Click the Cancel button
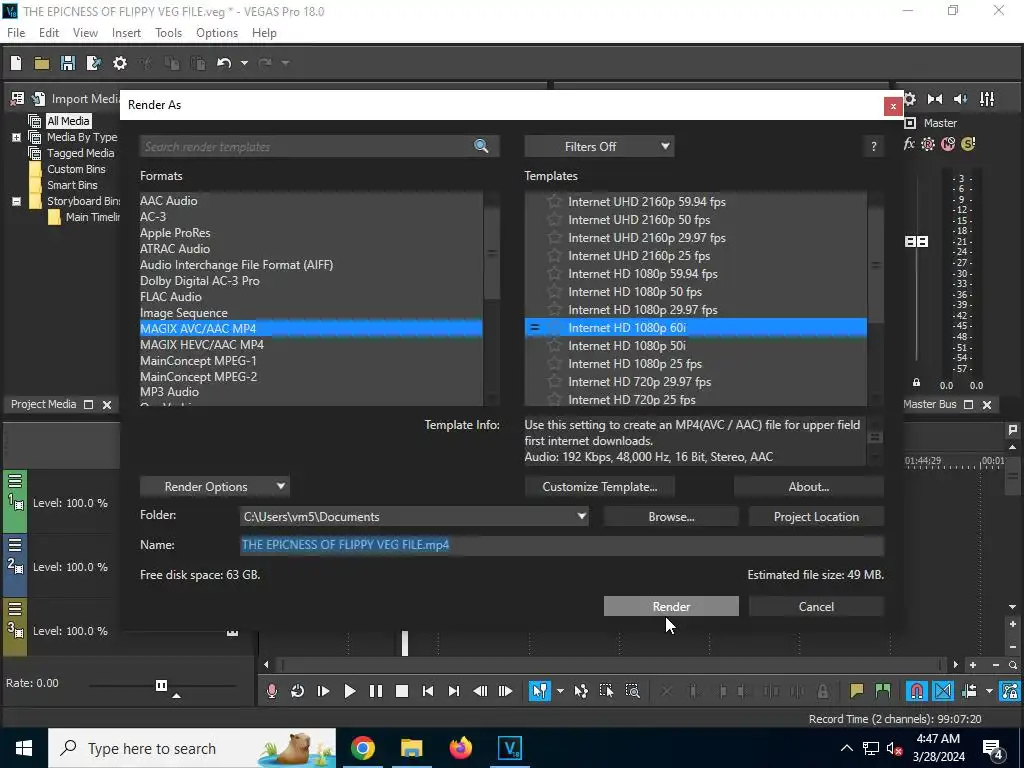This screenshot has height=768, width=1024. point(816,606)
